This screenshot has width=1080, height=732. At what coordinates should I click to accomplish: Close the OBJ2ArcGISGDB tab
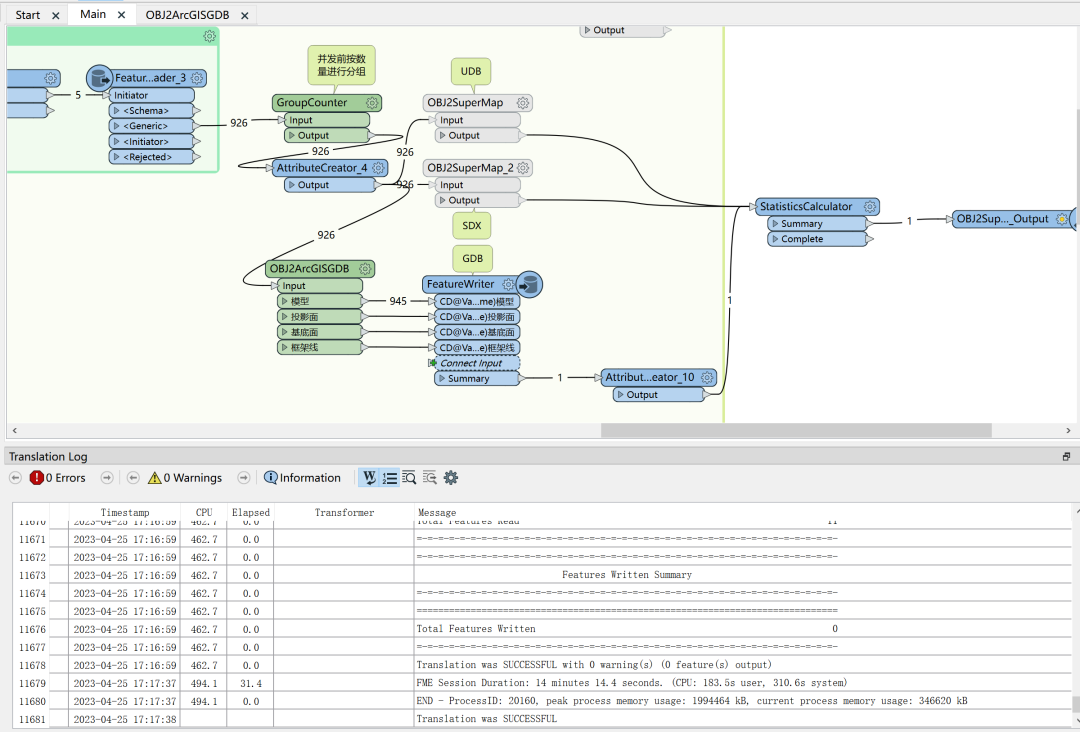coord(245,15)
